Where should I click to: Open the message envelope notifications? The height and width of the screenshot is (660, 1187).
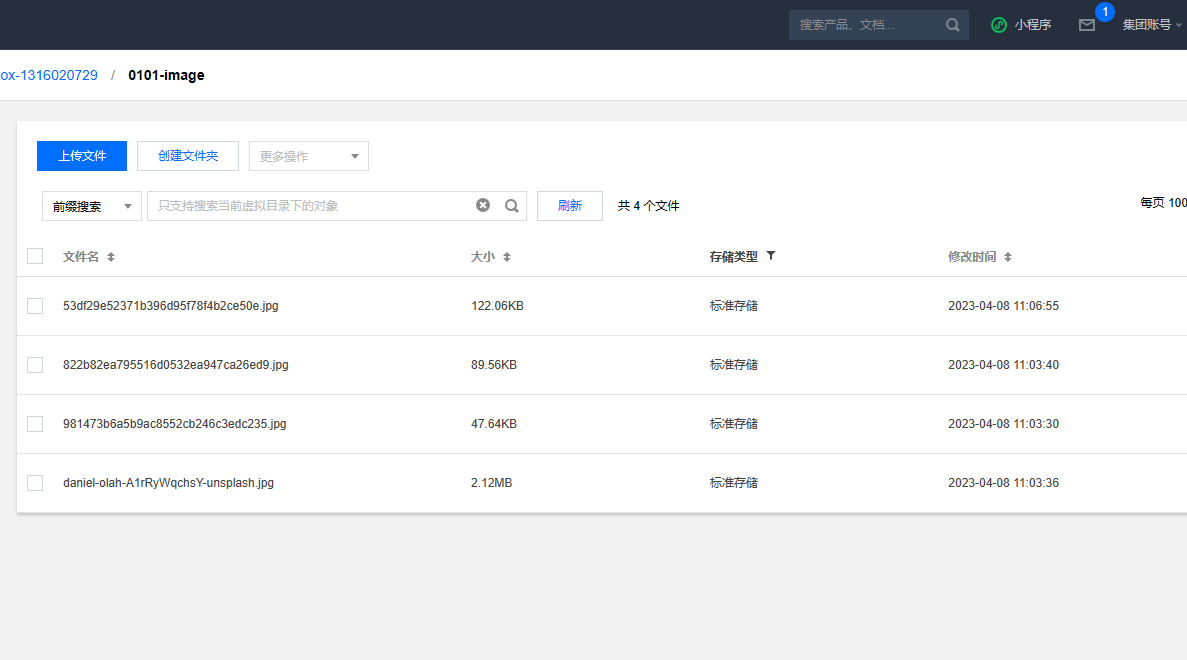click(1087, 25)
